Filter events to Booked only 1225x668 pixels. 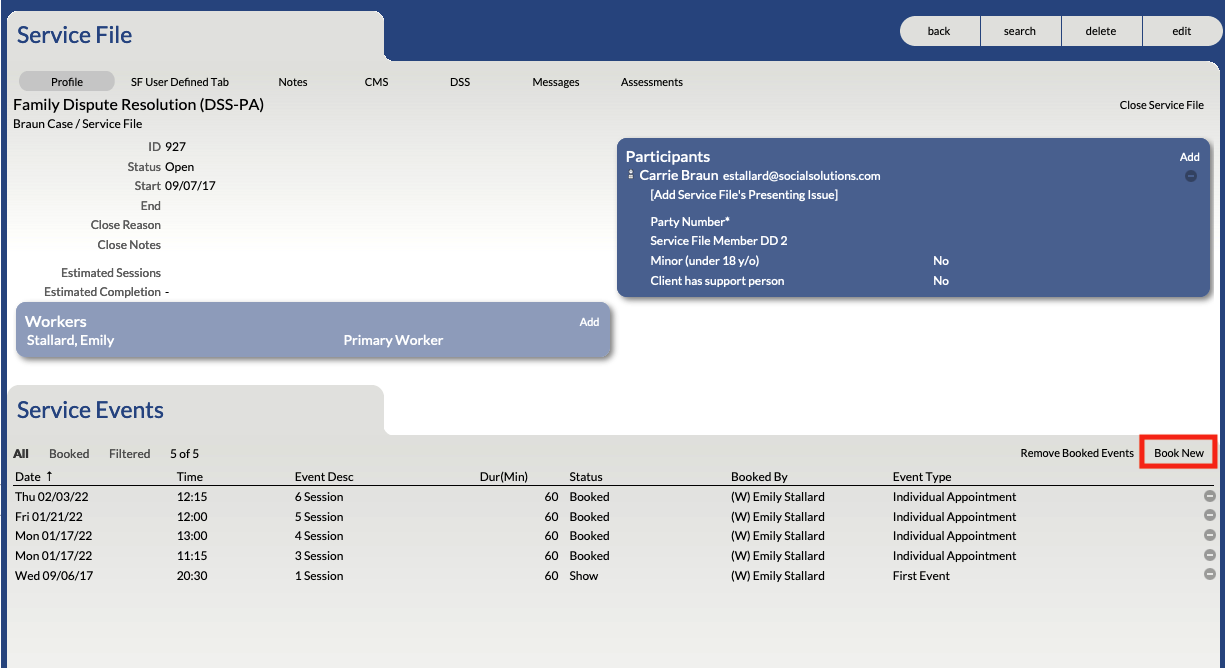[x=69, y=453]
